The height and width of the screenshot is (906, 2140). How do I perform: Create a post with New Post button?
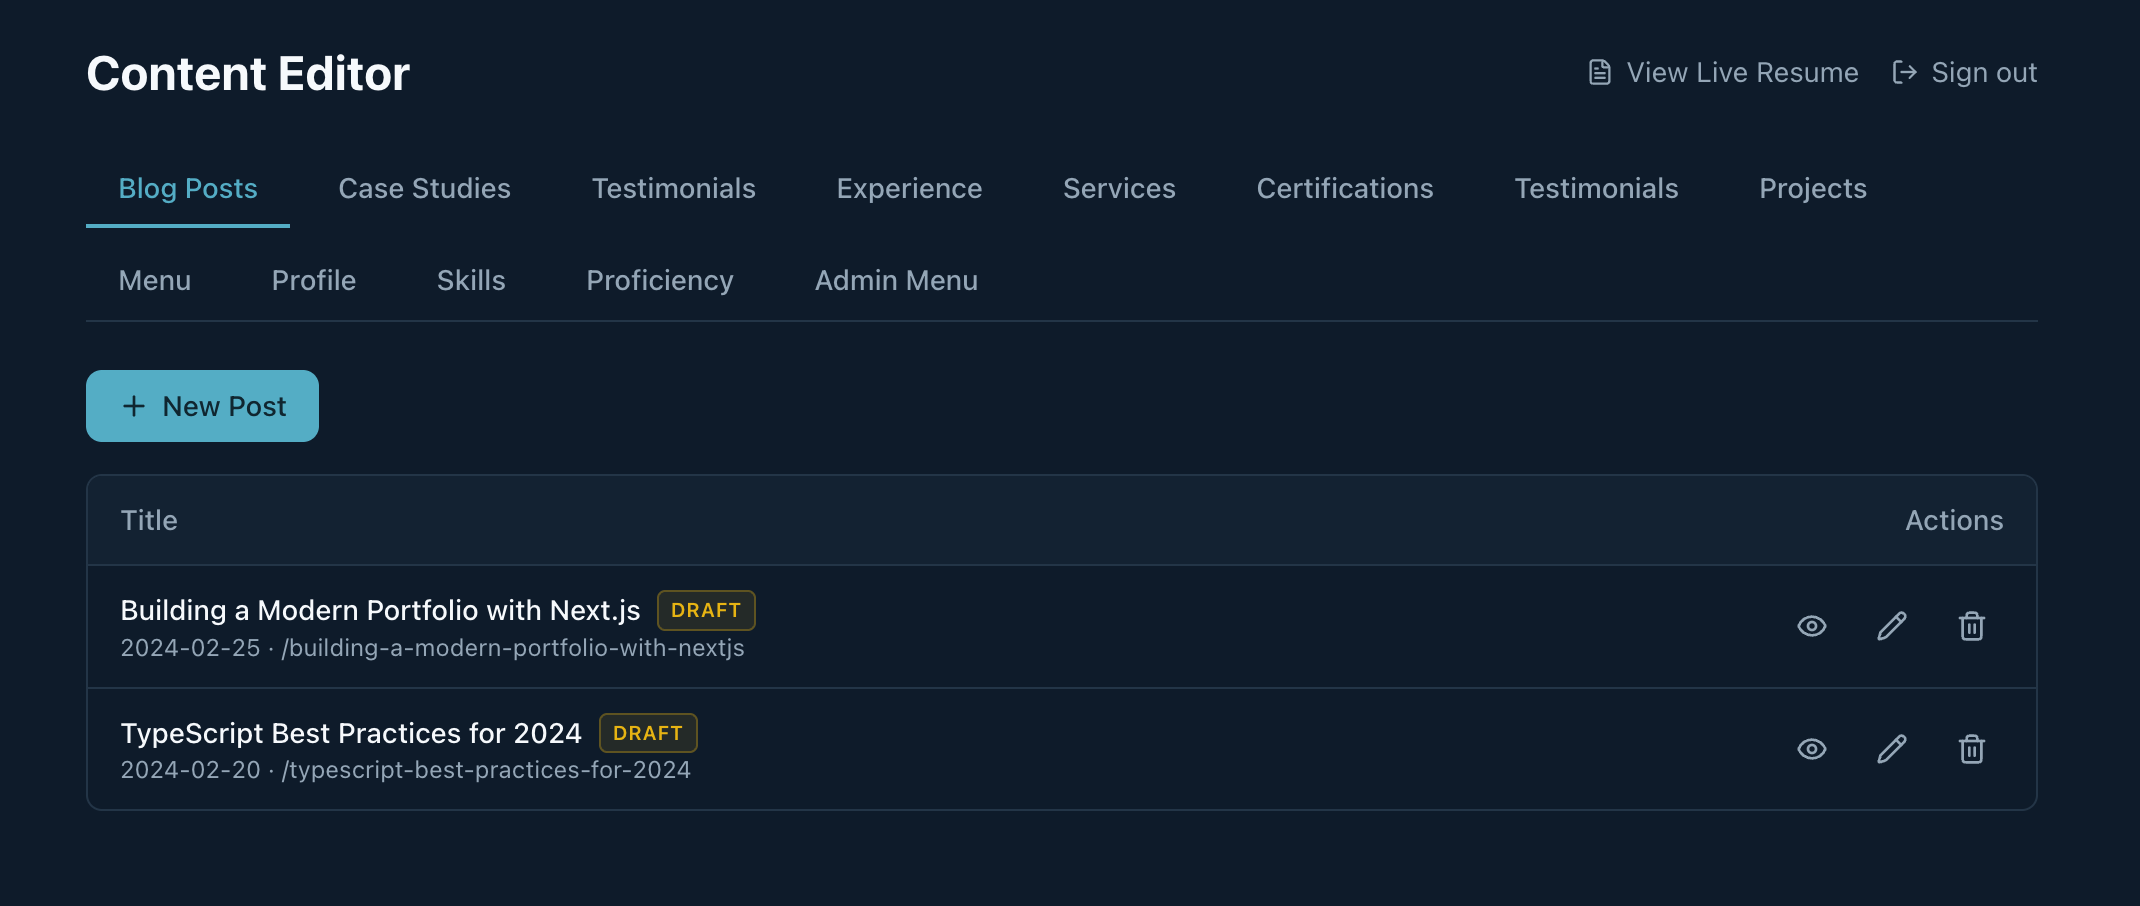tap(202, 406)
